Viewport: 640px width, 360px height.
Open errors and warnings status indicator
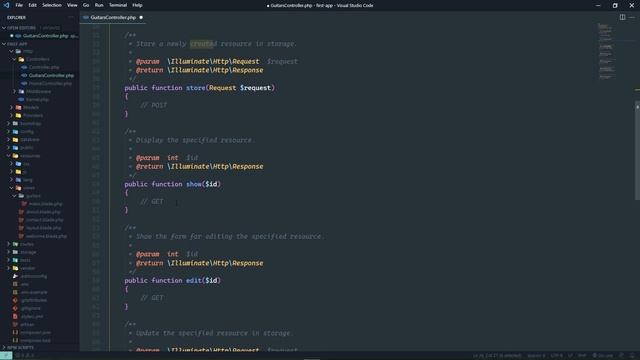coord(25,356)
